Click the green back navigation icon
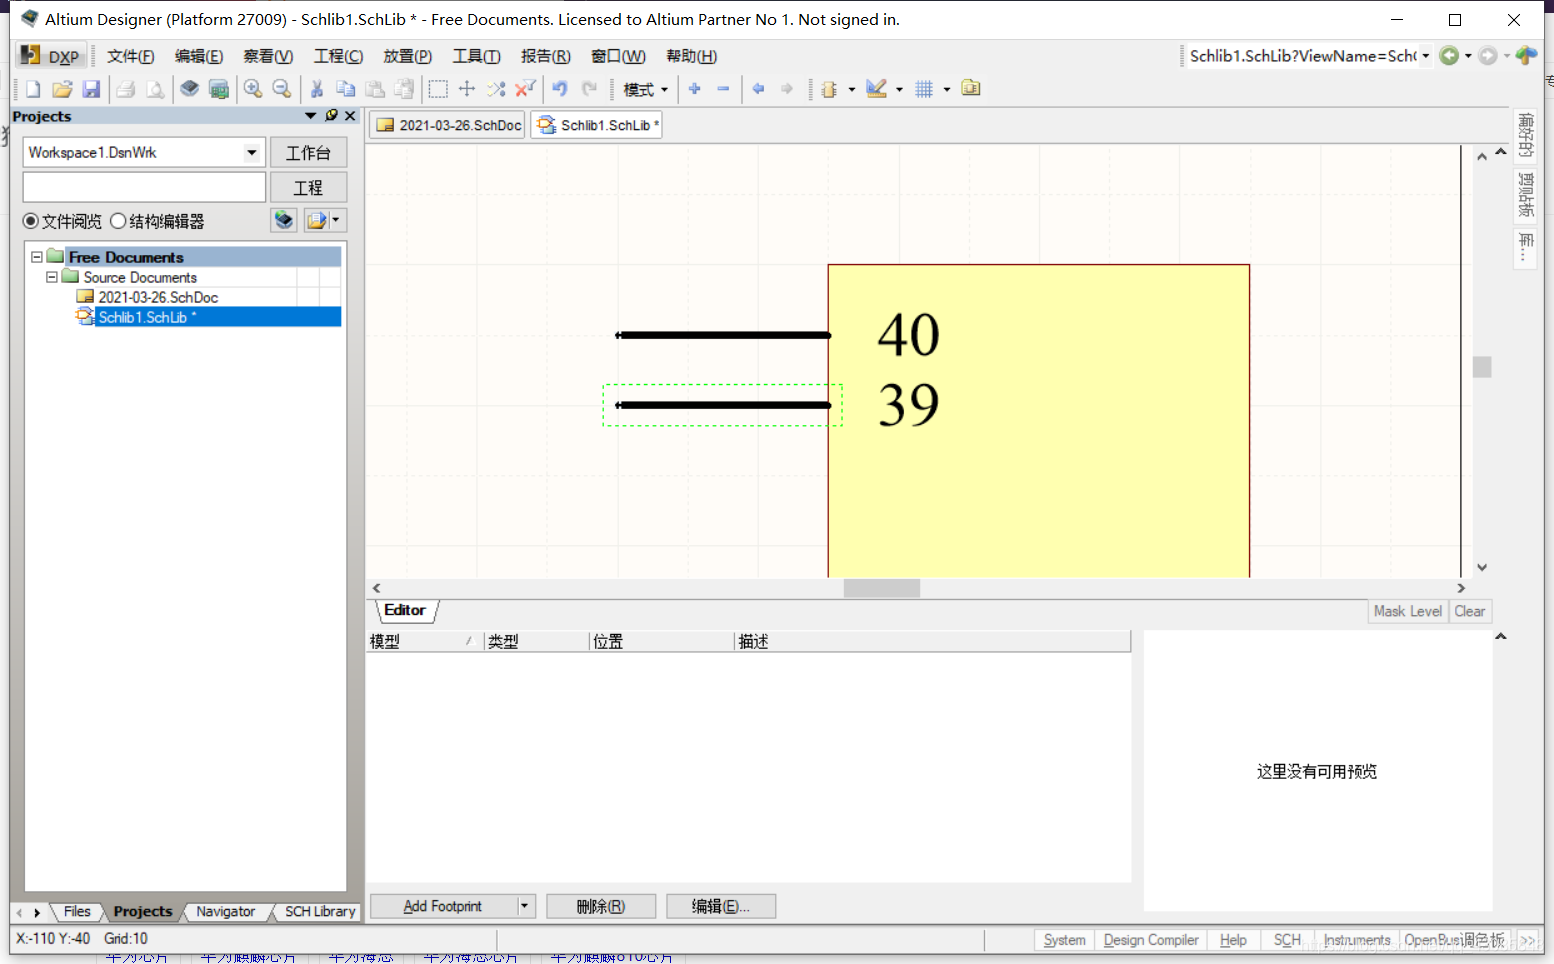 (1449, 56)
